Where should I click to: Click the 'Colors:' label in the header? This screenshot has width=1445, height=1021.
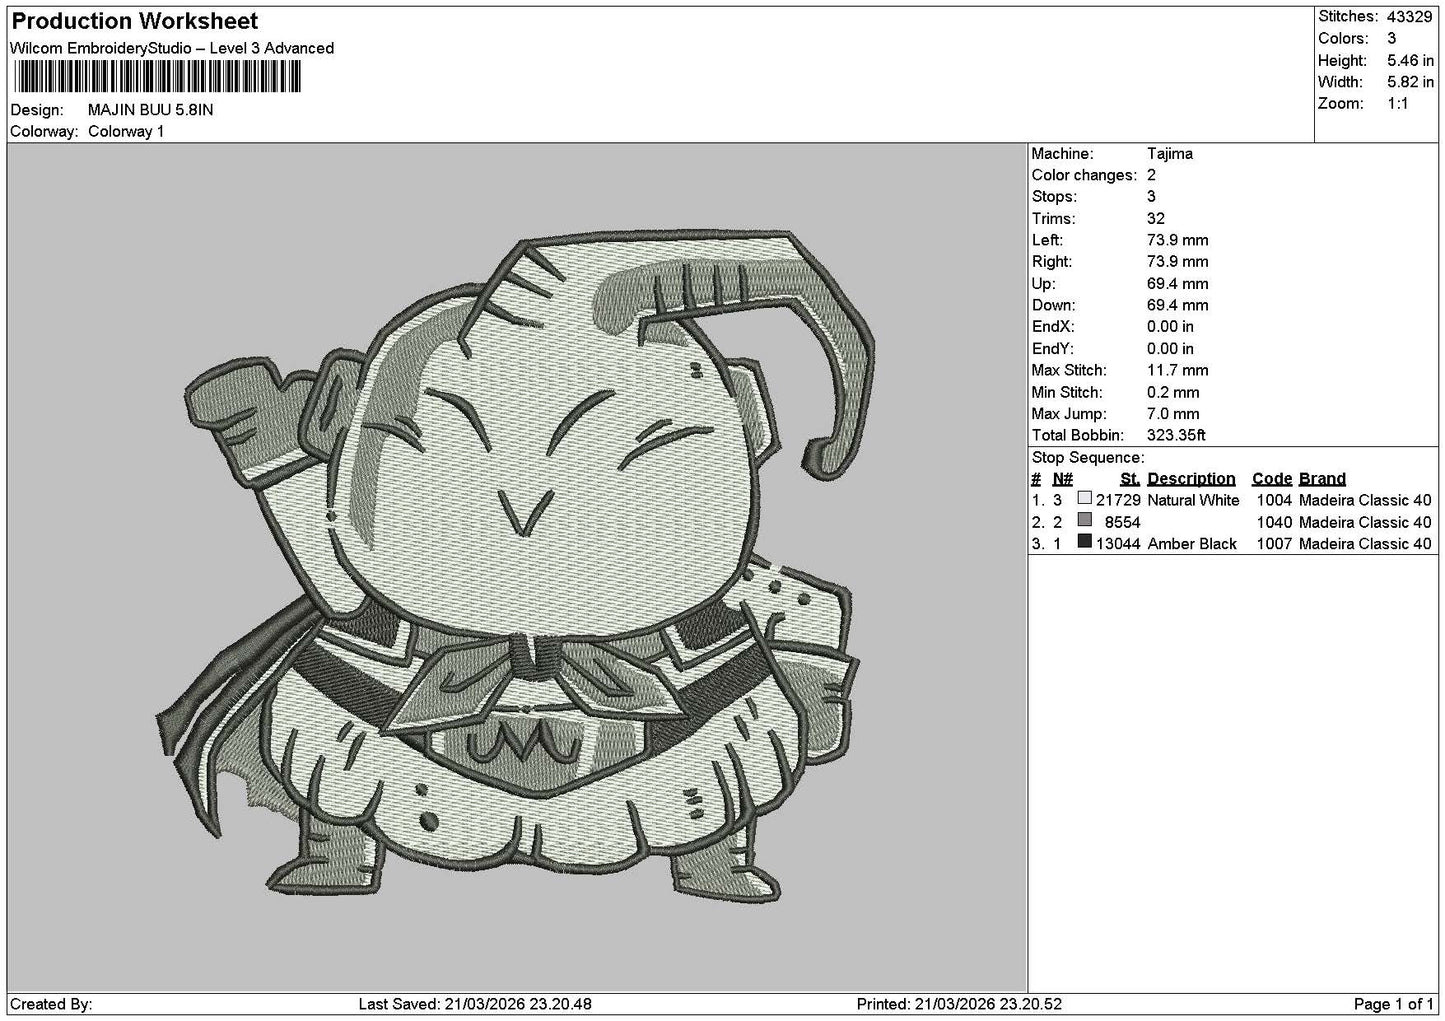pos(1343,38)
